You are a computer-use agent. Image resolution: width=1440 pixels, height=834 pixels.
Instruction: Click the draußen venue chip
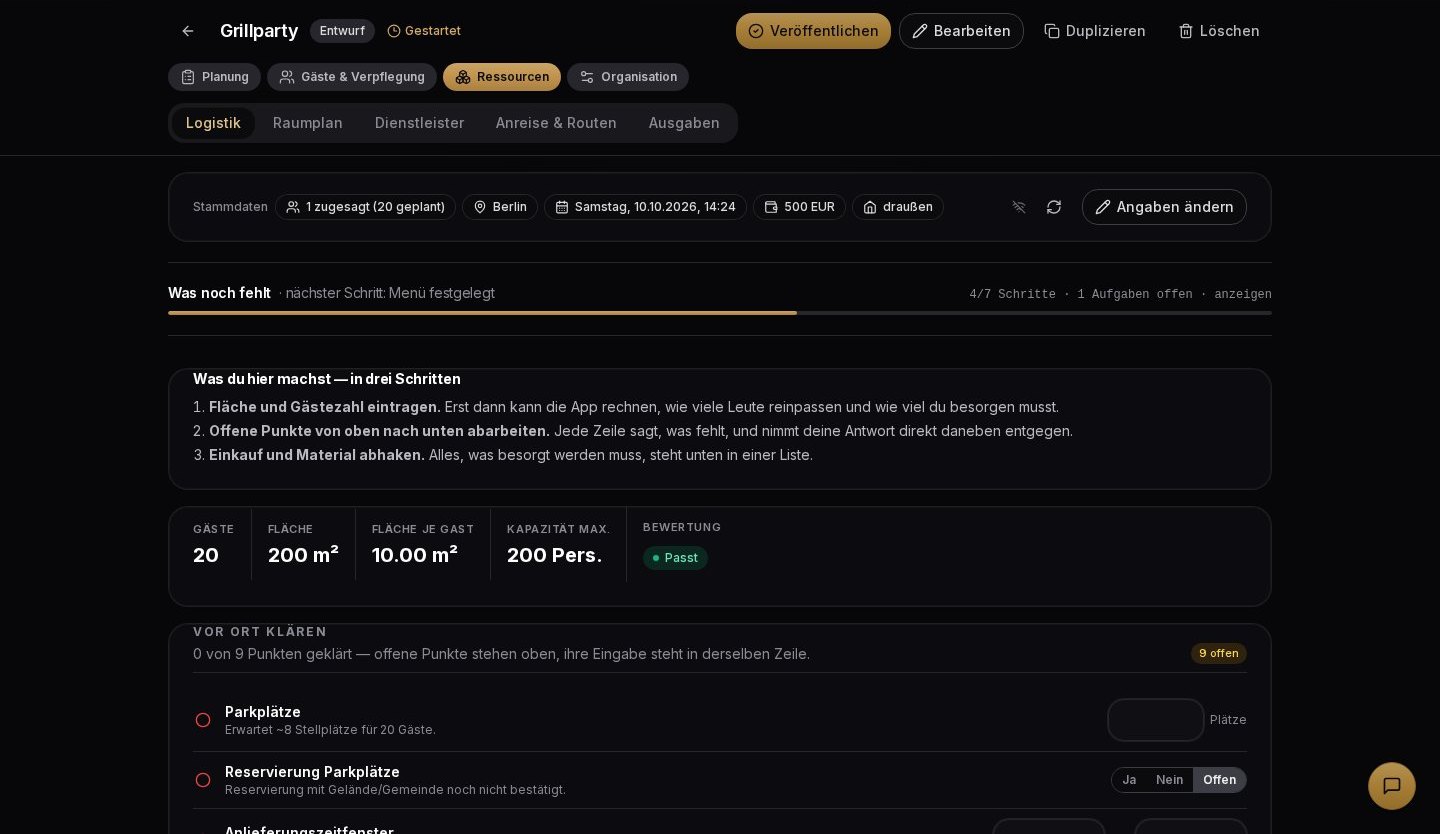pyautogui.click(x=898, y=207)
